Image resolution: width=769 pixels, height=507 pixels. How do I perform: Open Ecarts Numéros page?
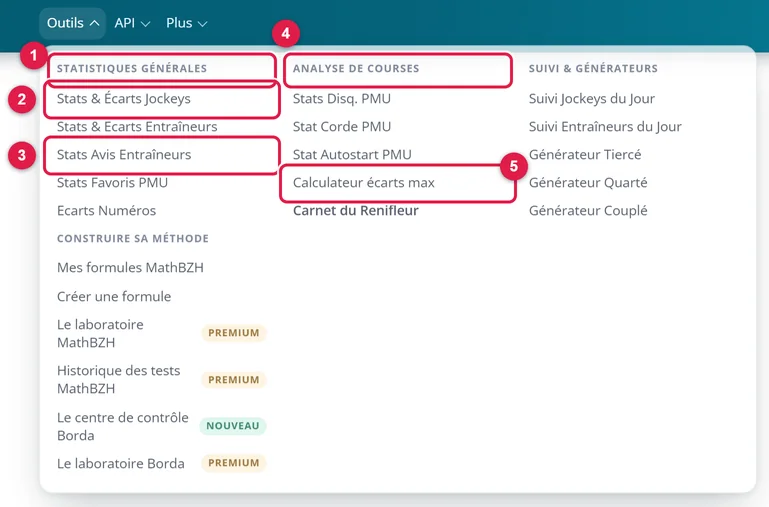coord(106,210)
